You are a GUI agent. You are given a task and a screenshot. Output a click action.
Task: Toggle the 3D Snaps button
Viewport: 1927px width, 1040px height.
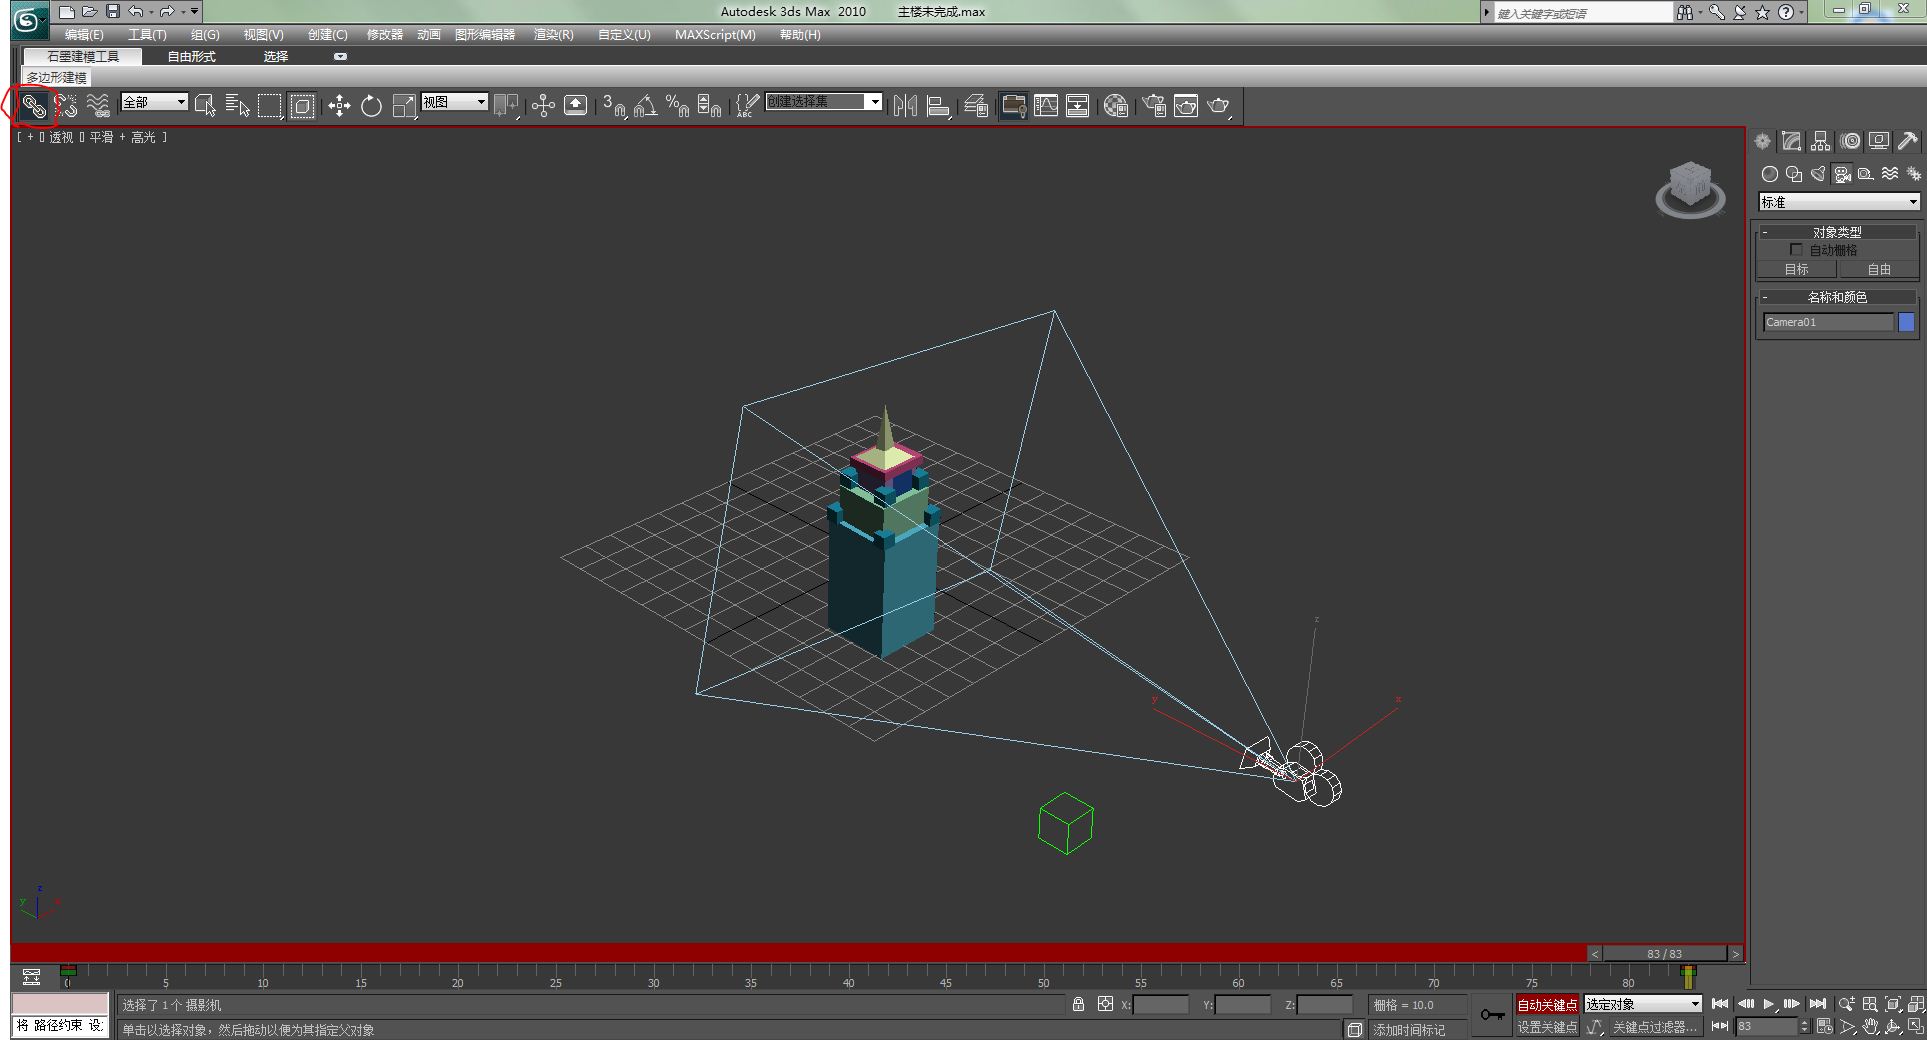click(x=614, y=106)
